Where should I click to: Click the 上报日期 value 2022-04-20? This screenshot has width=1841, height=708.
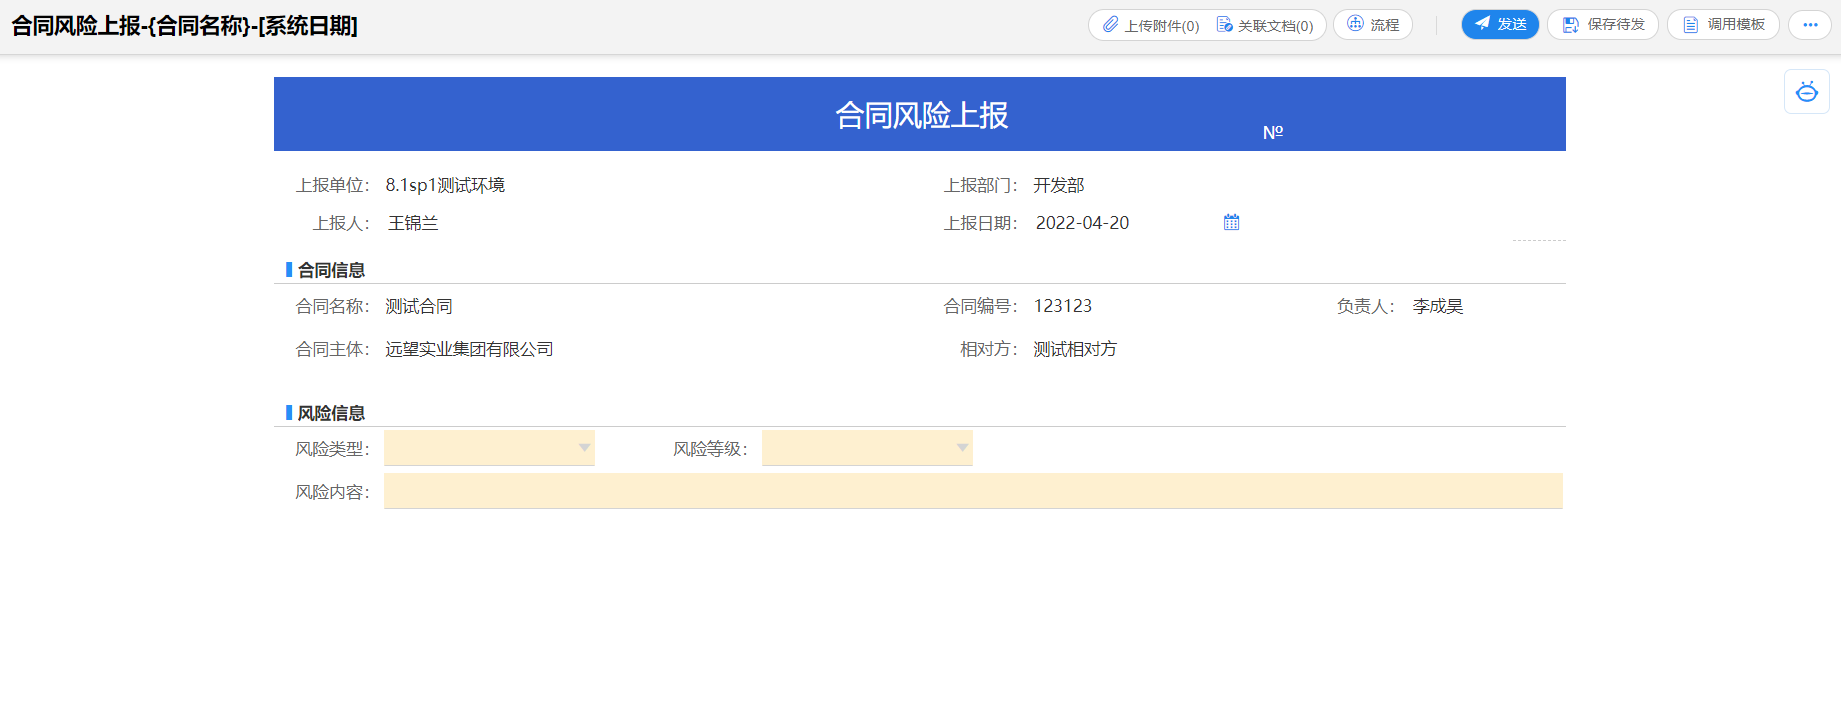[1082, 223]
